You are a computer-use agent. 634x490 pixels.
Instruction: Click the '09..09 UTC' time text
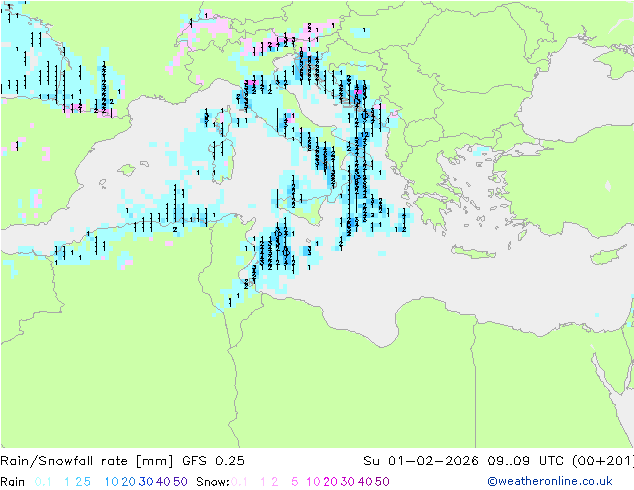click(x=527, y=461)
